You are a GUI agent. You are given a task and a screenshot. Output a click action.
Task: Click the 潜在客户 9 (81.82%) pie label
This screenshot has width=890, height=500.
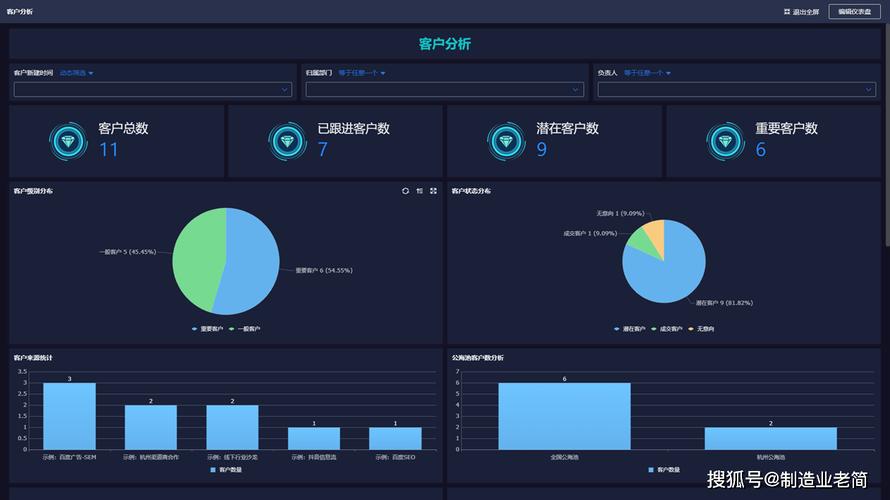pyautogui.click(x=725, y=303)
